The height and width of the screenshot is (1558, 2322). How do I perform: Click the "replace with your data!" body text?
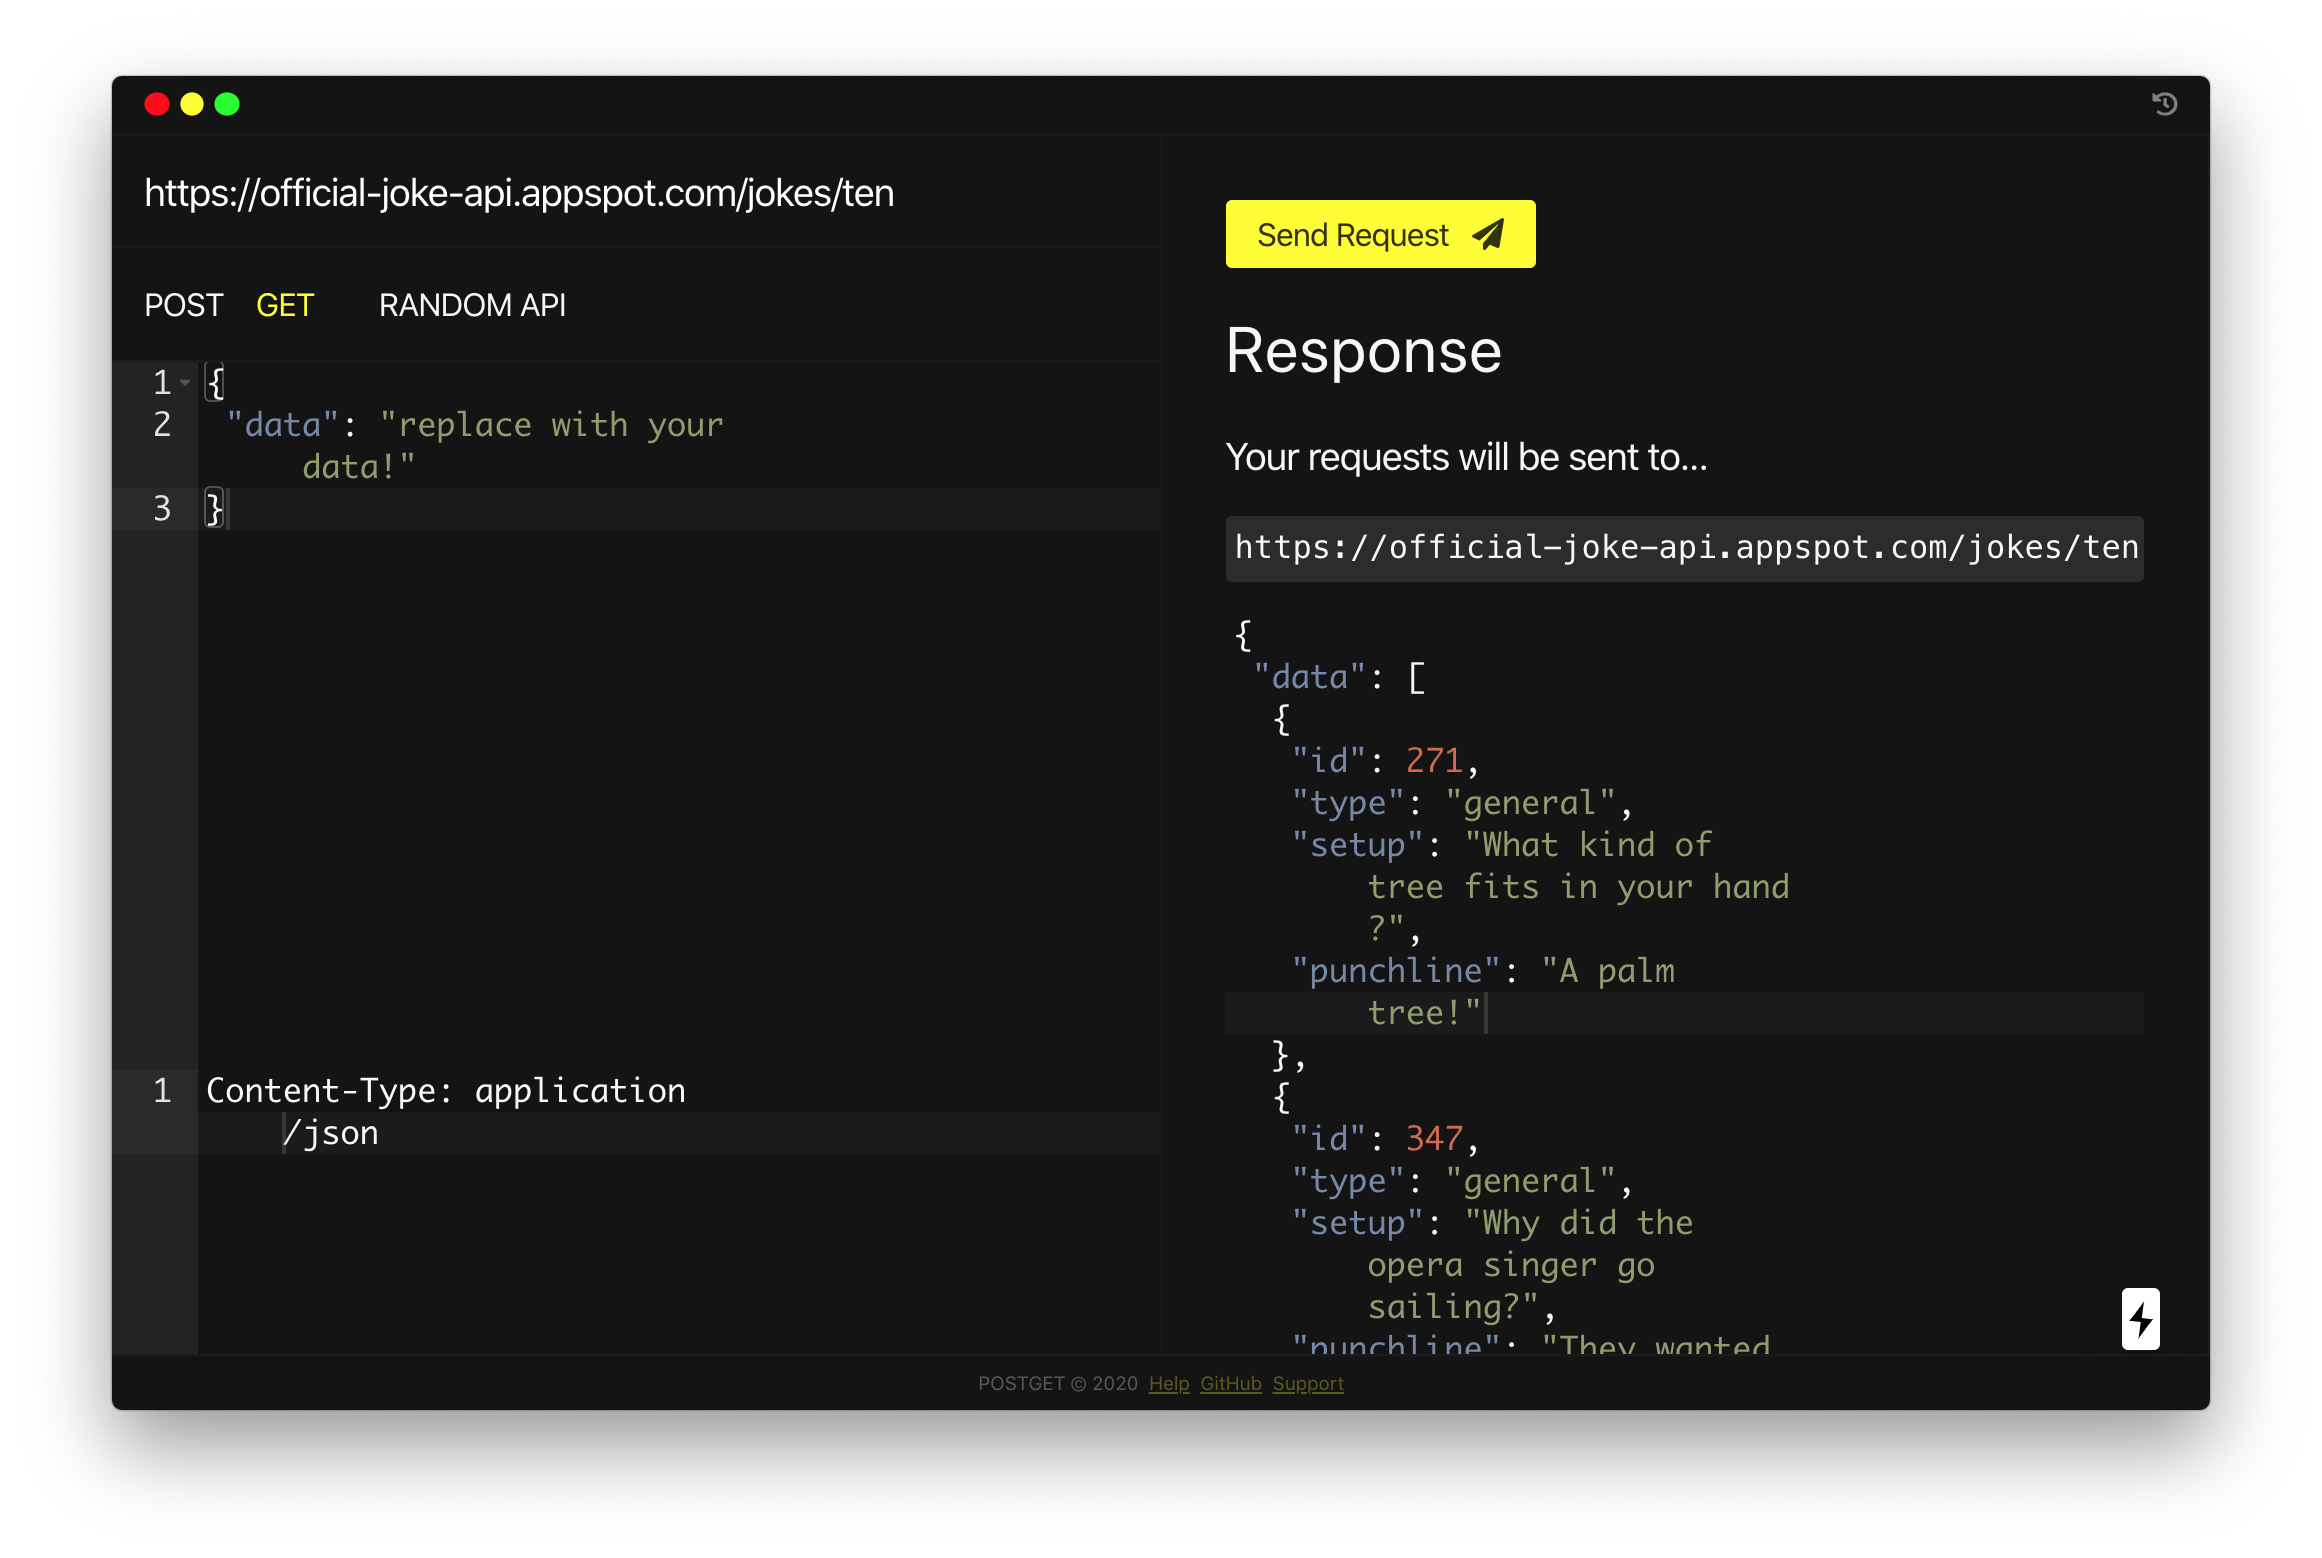(x=550, y=426)
